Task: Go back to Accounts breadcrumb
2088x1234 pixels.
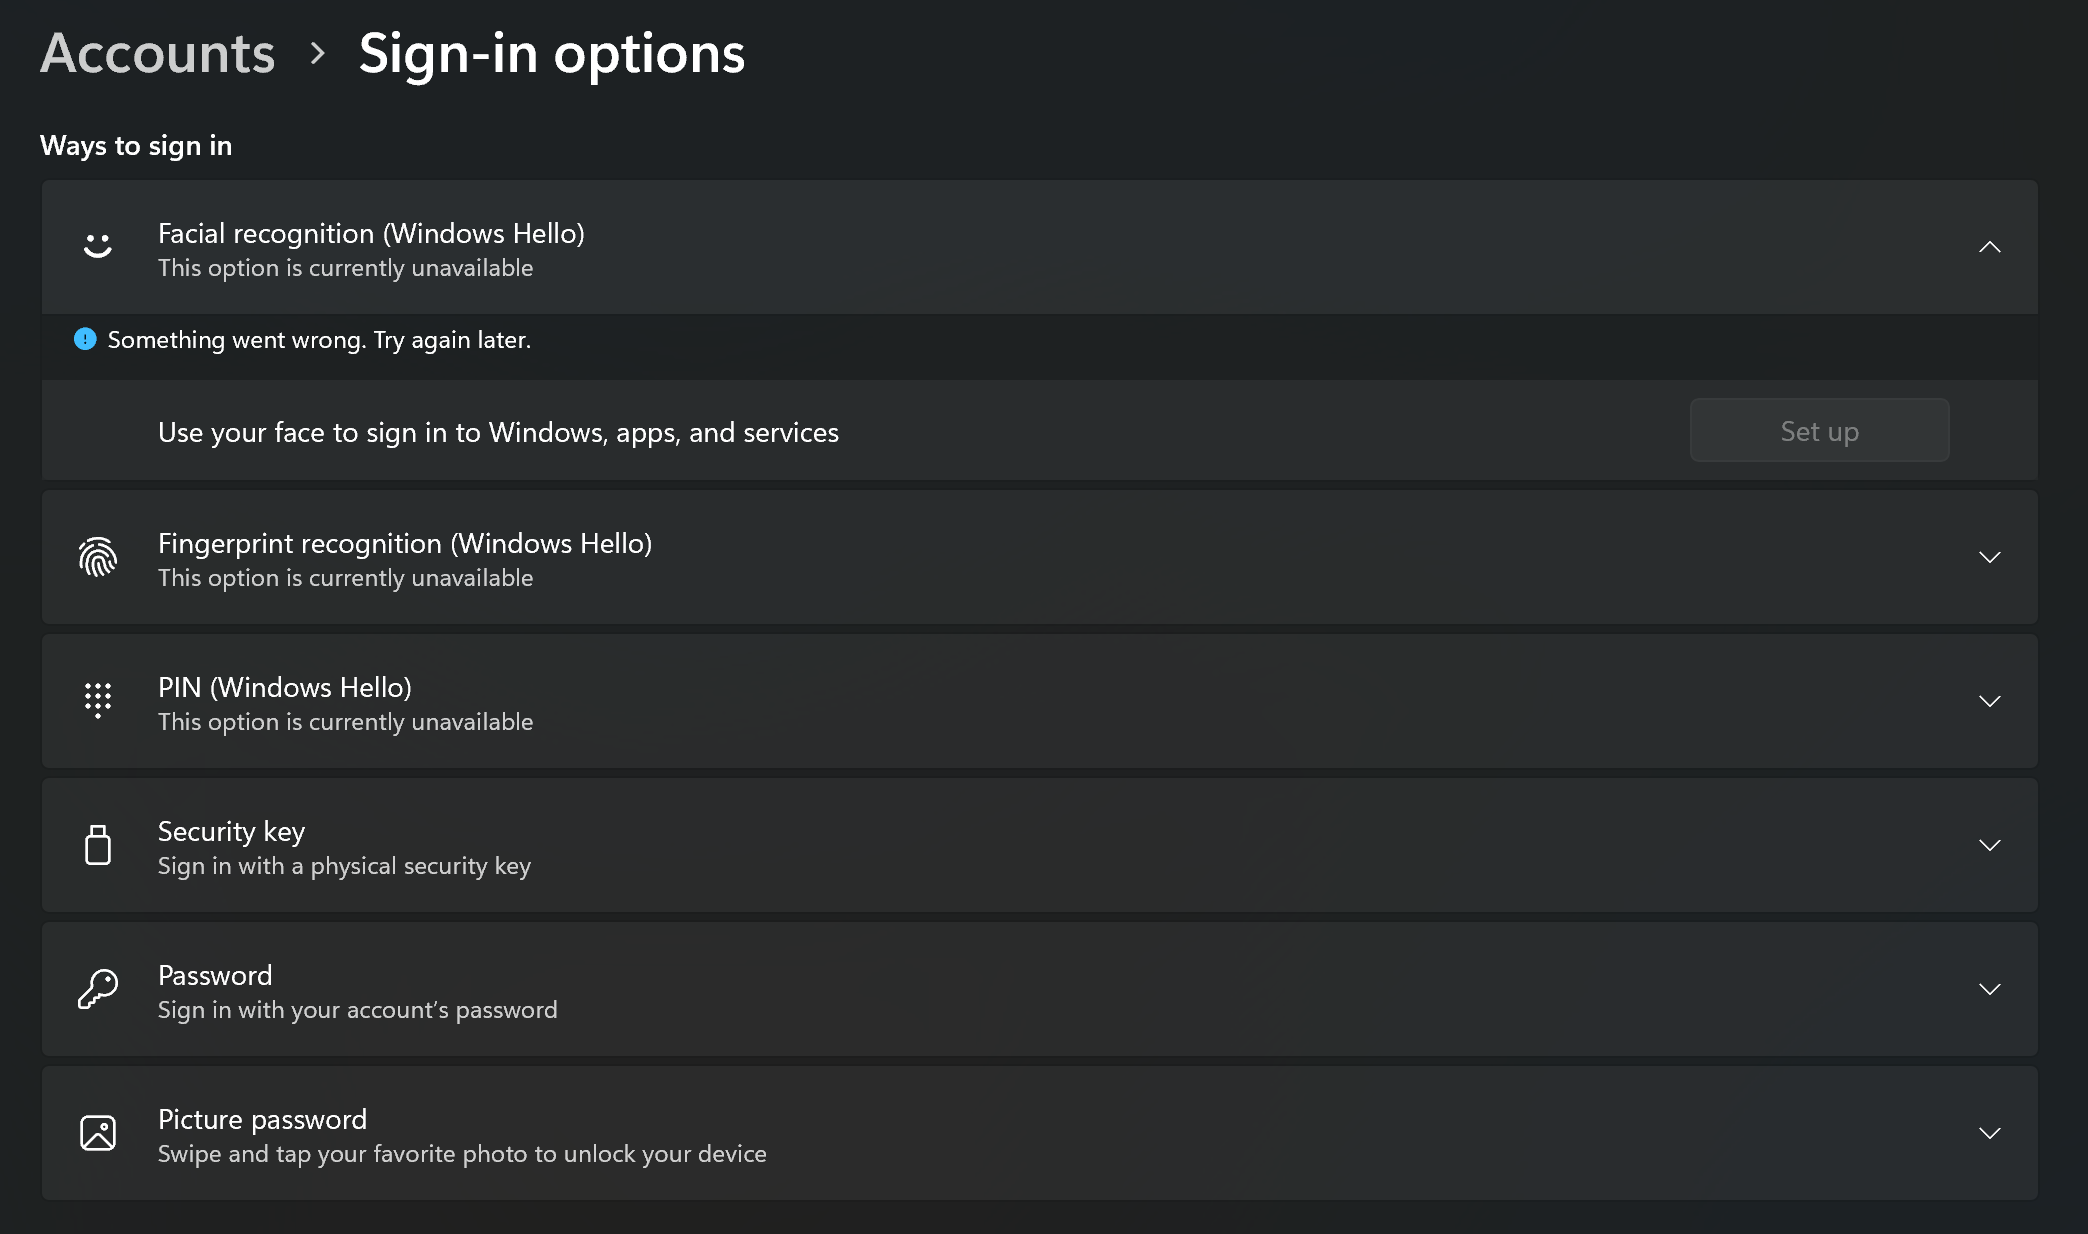Action: 157,53
